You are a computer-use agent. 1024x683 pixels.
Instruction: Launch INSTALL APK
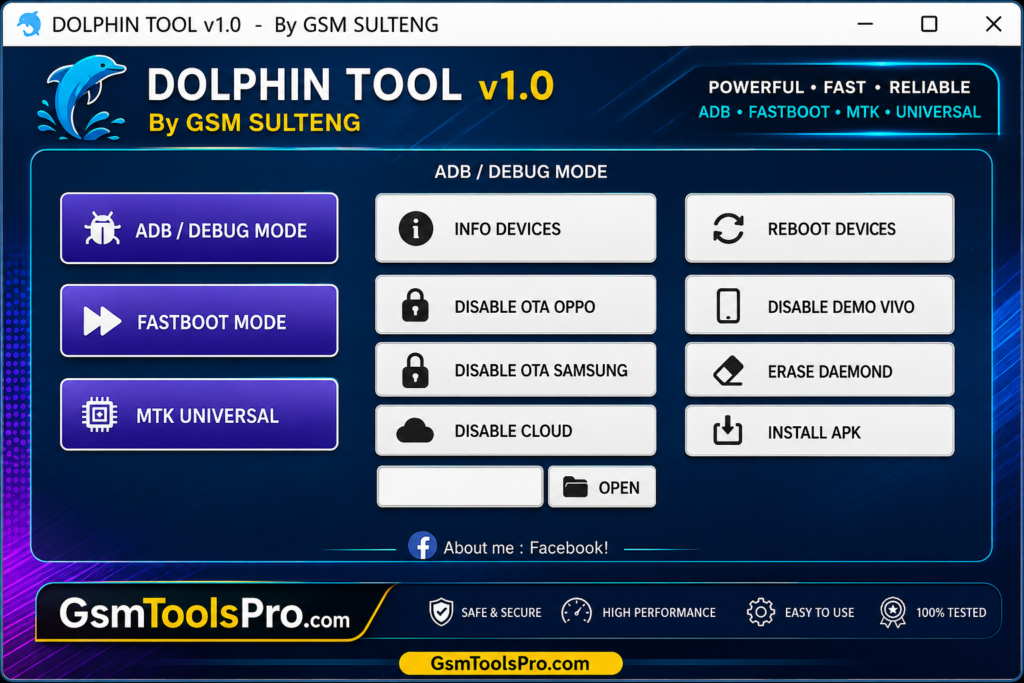[820, 431]
